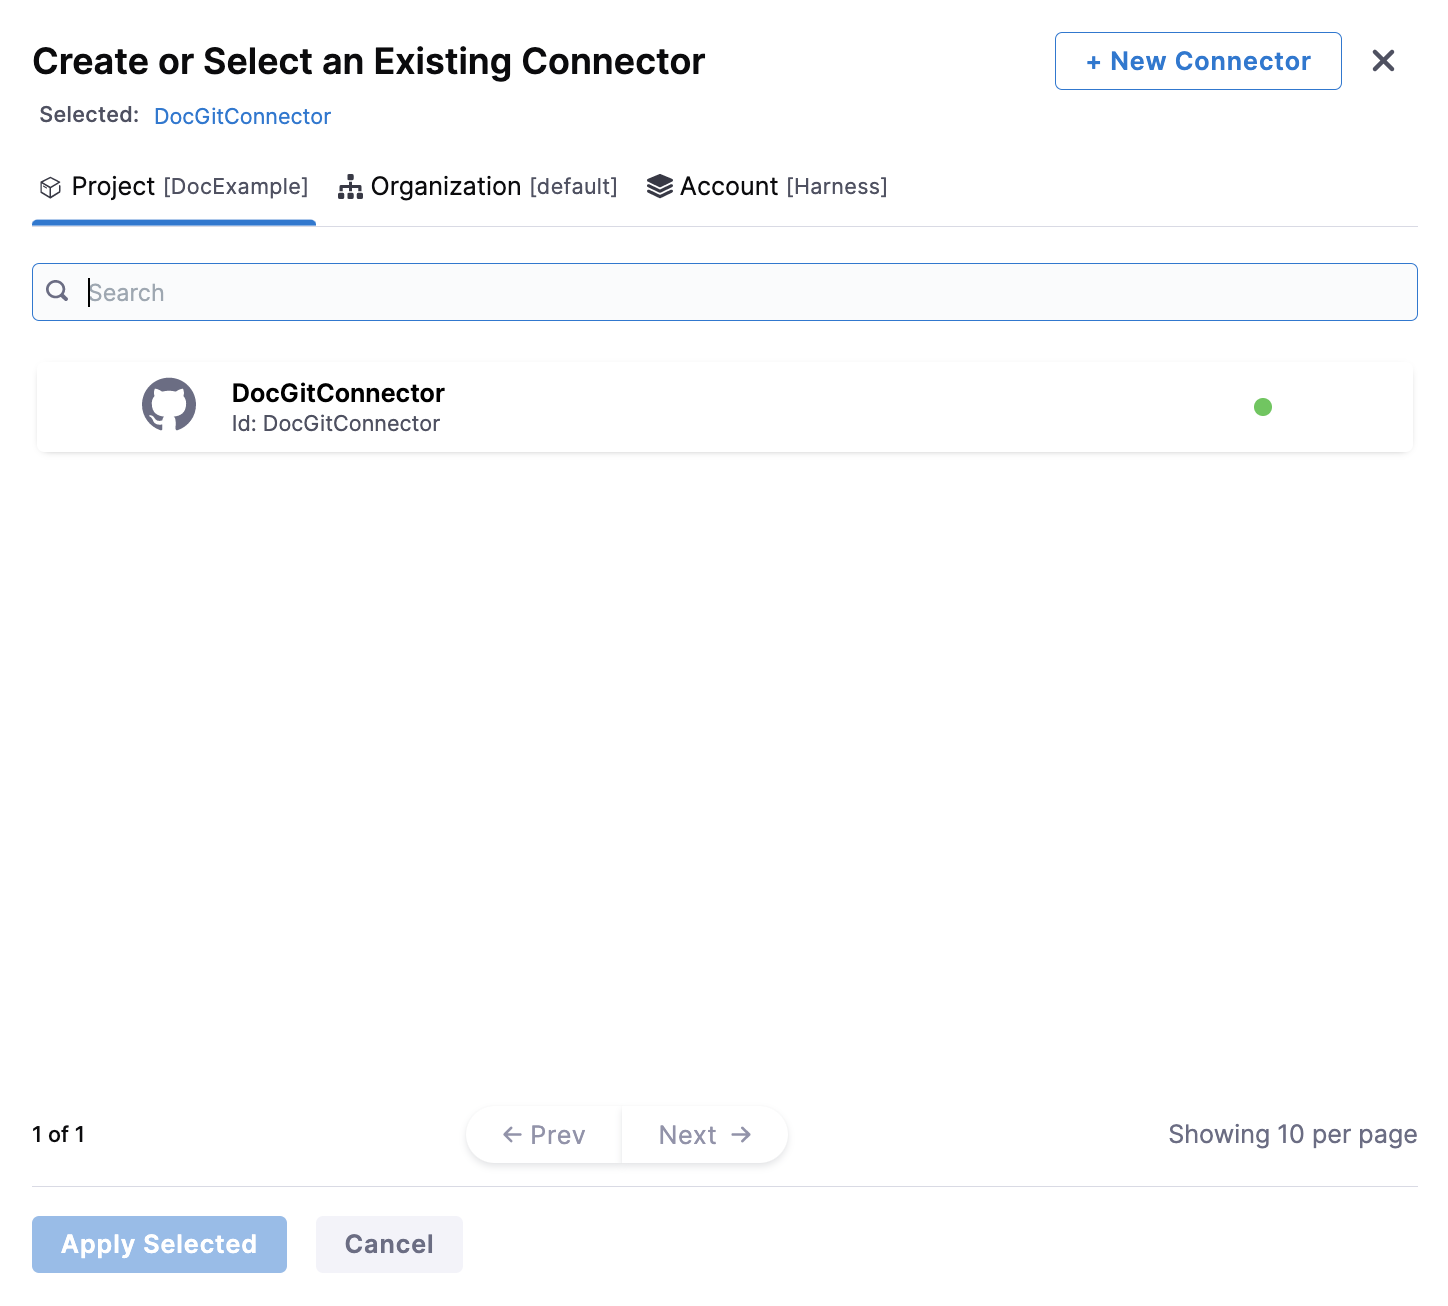Click the selected DocGitConnector link
The height and width of the screenshot is (1306, 1448).
coord(242,116)
